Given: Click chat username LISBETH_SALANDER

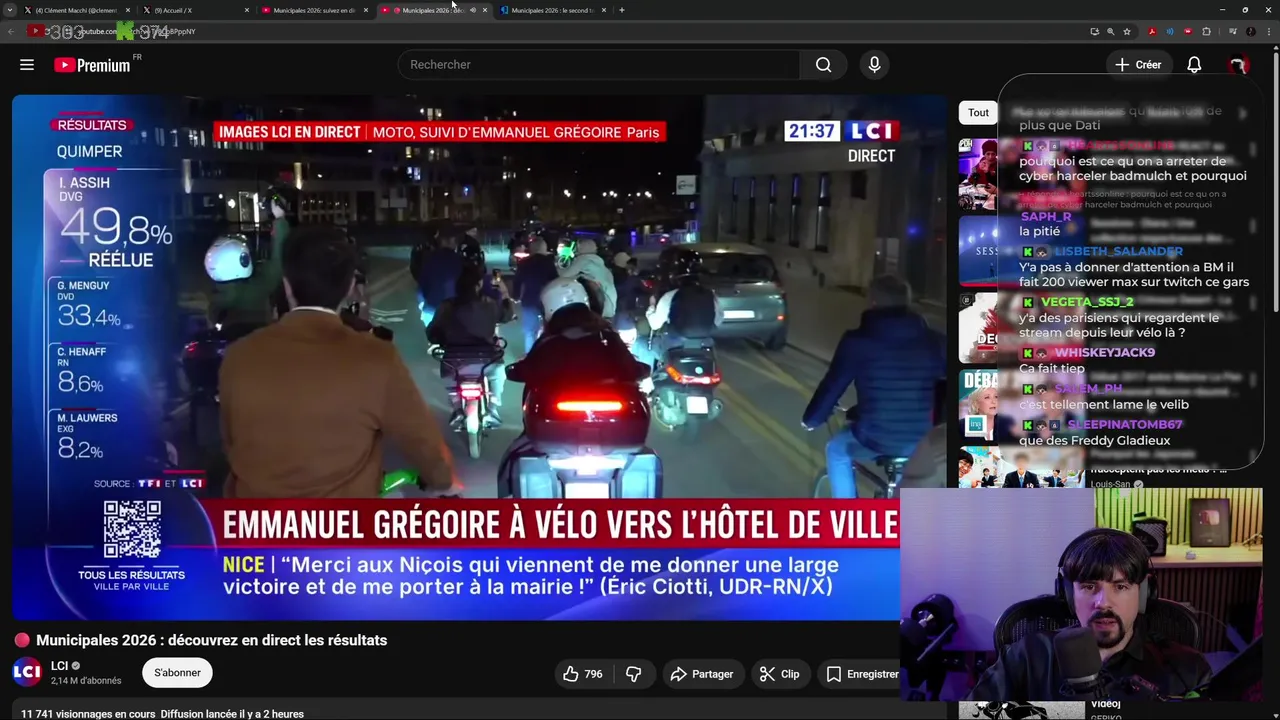Looking at the screenshot, I should tap(1118, 251).
